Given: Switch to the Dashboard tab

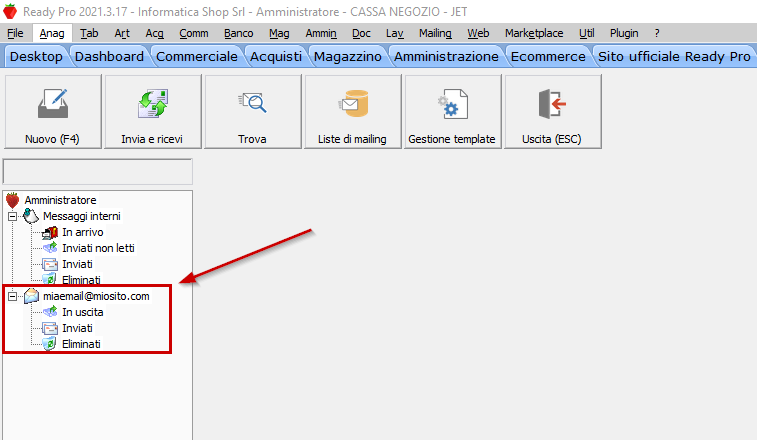Looking at the screenshot, I should pos(110,57).
